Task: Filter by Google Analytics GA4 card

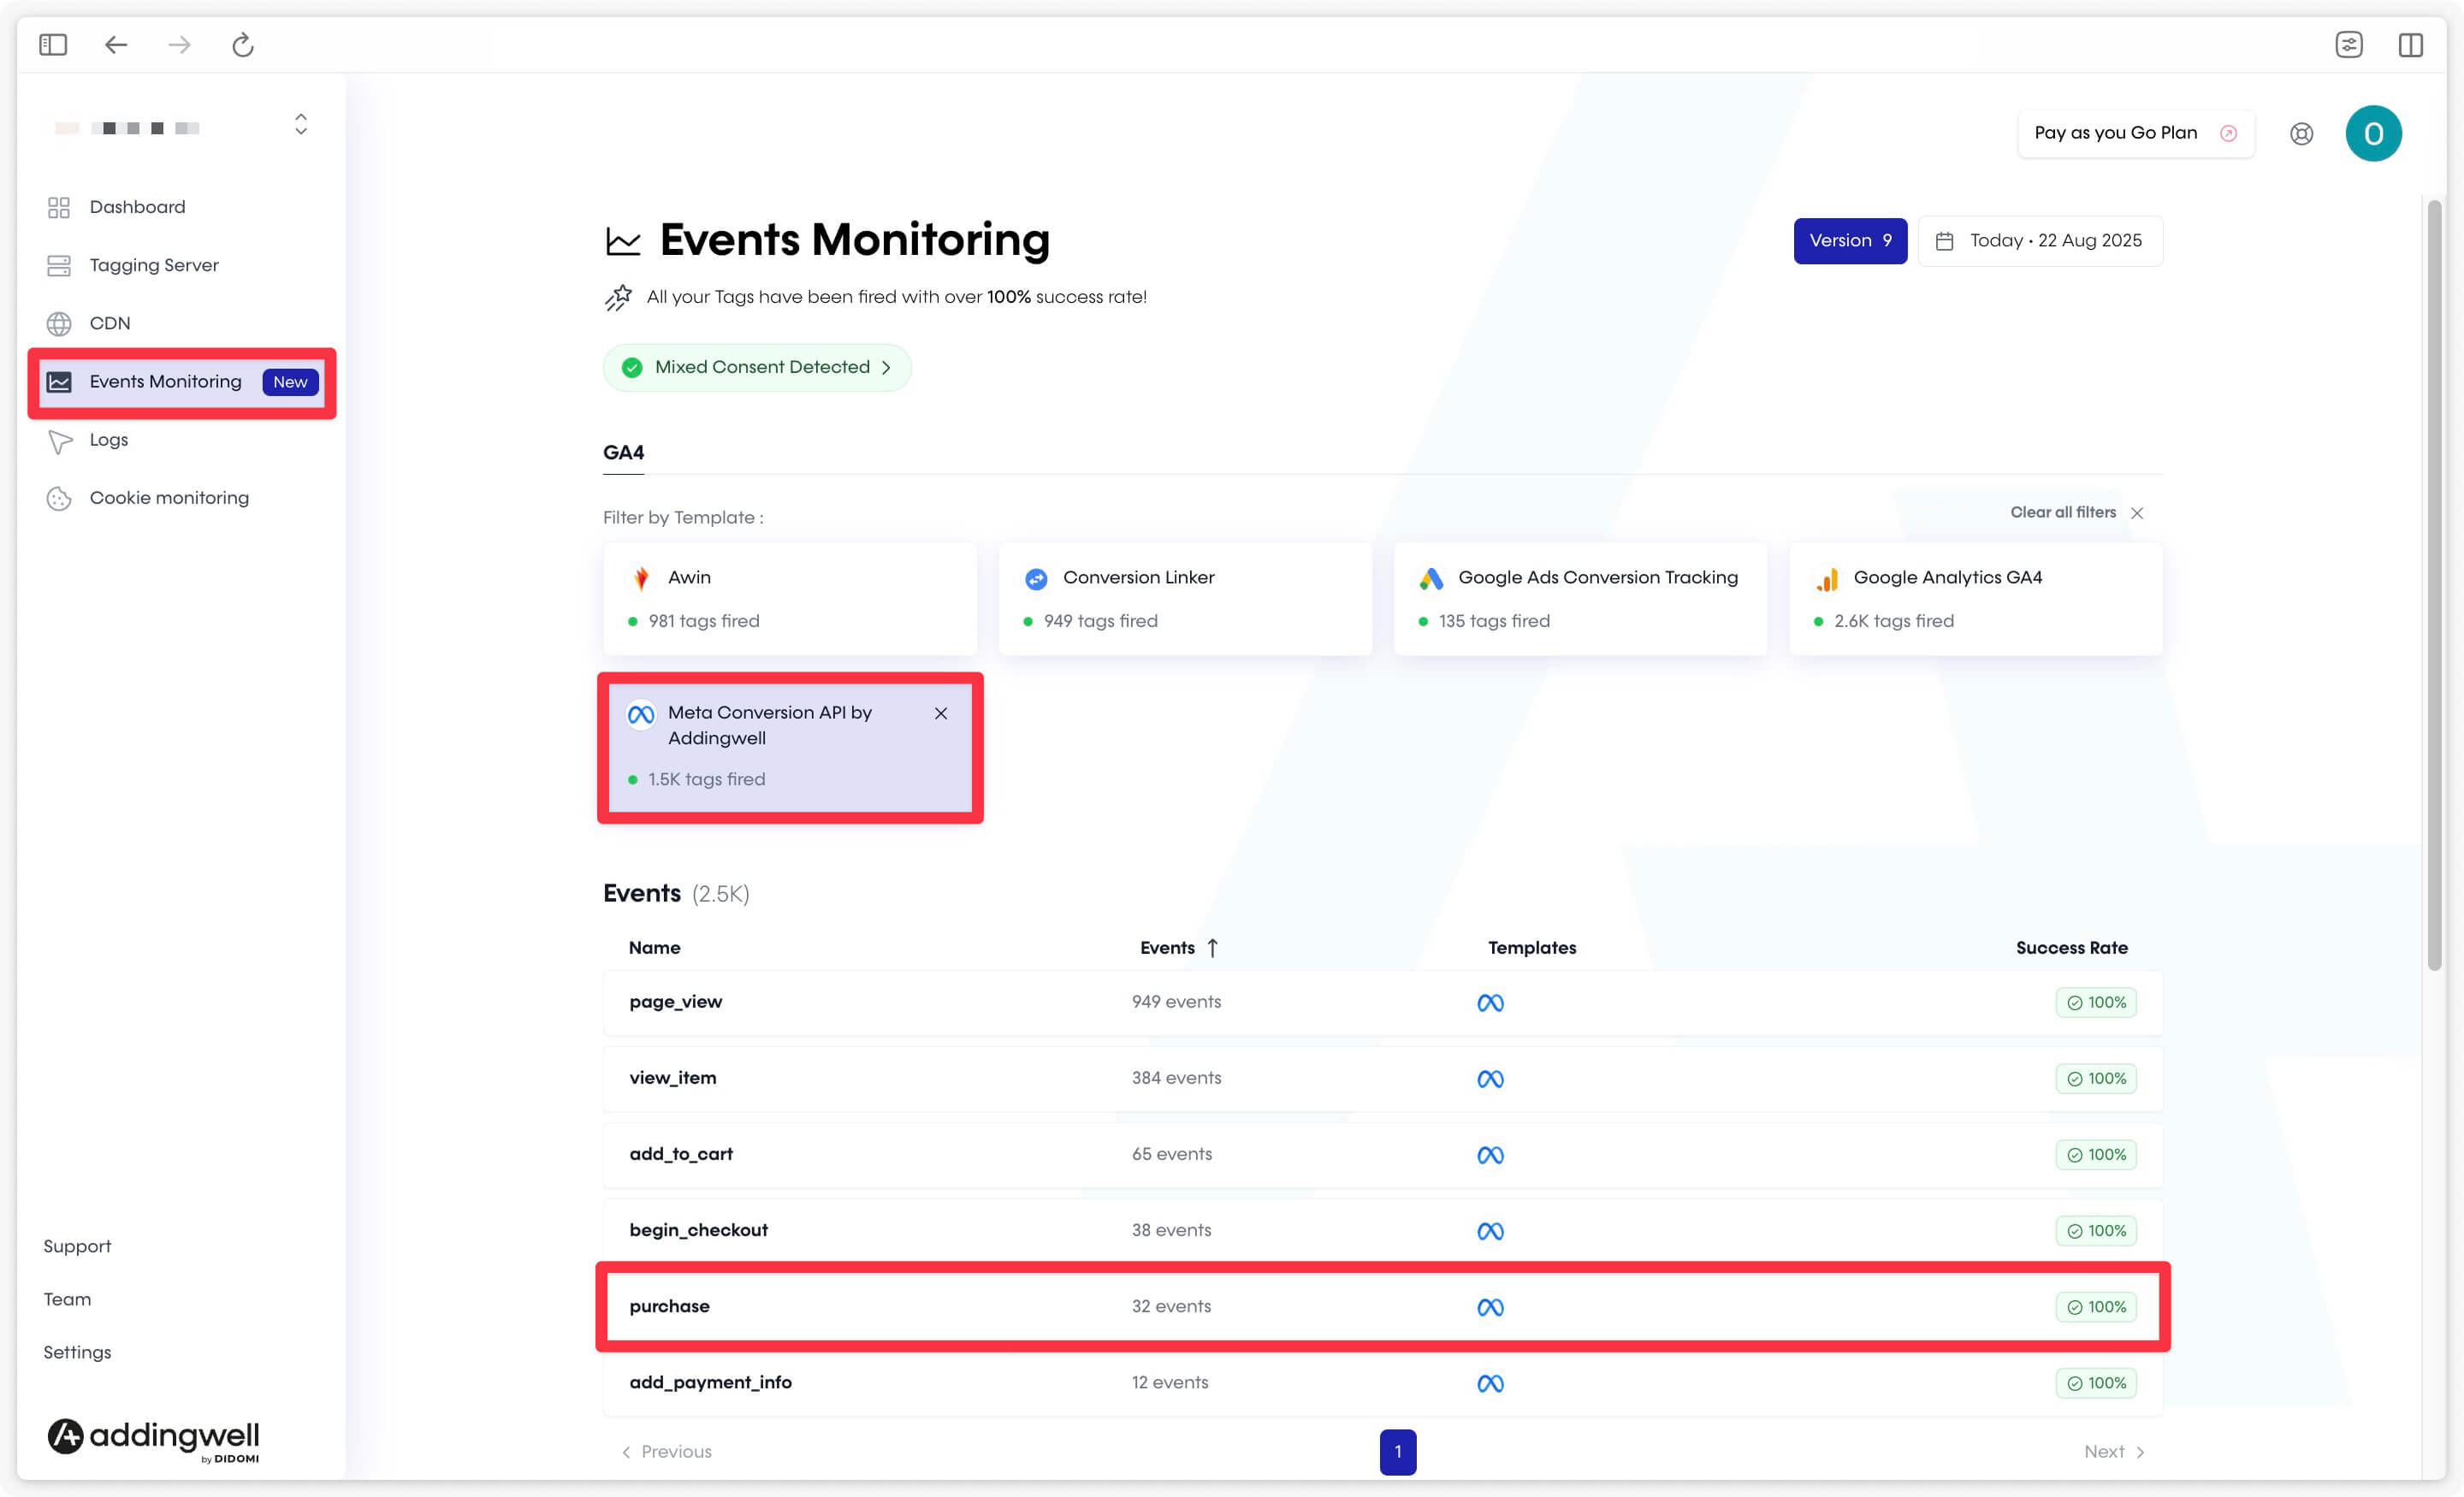Action: coord(1975,599)
